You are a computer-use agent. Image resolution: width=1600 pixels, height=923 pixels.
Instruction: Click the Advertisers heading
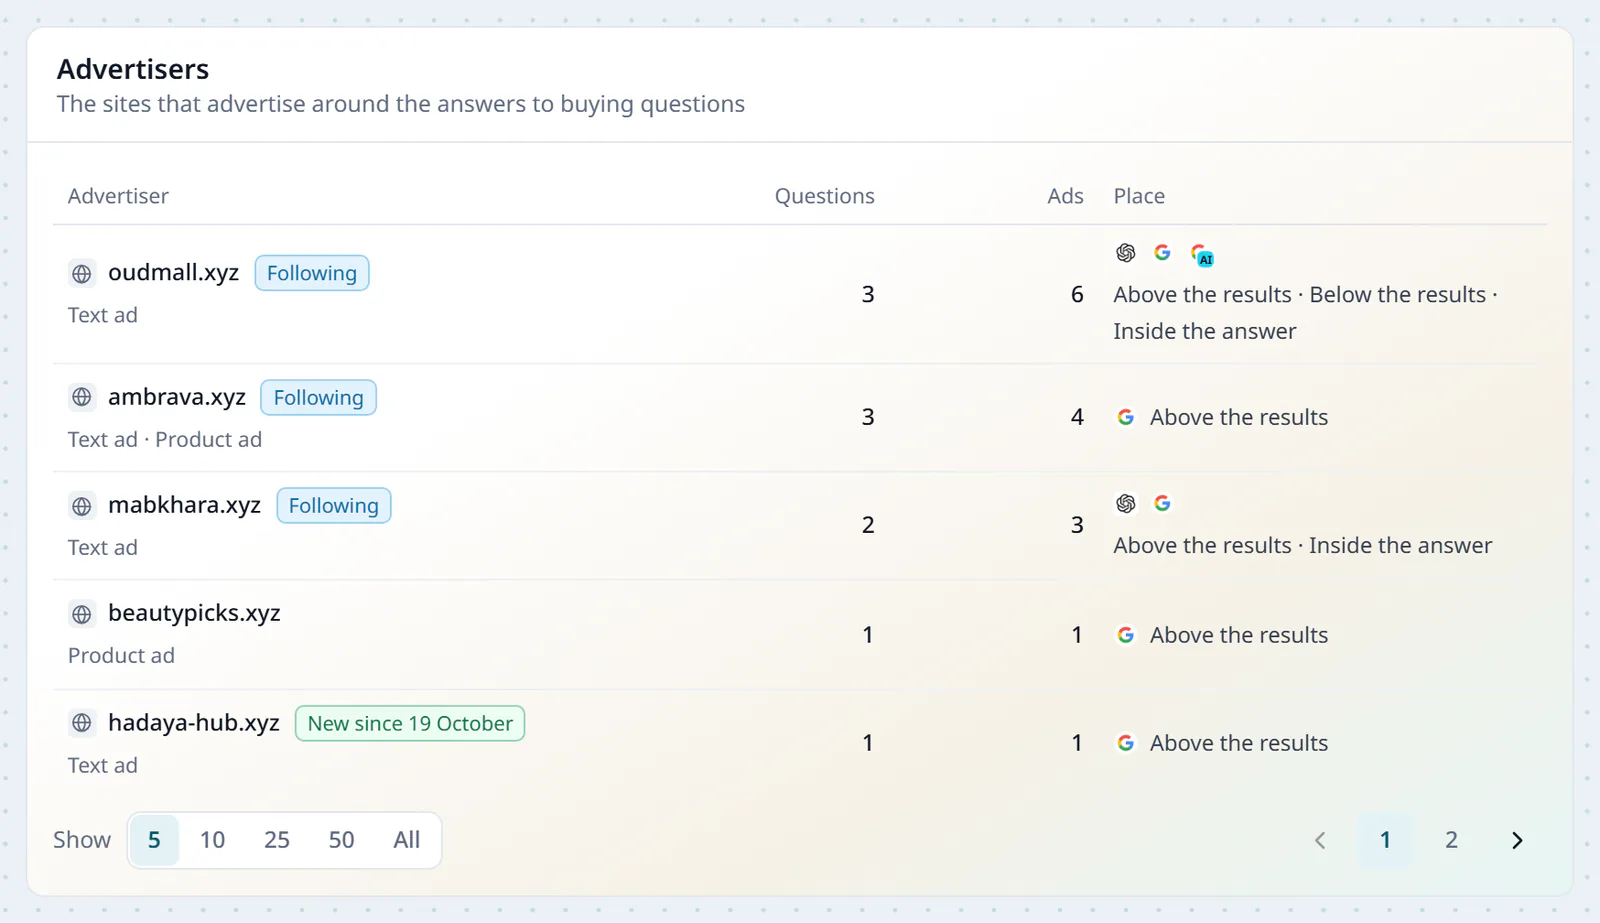coord(133,69)
